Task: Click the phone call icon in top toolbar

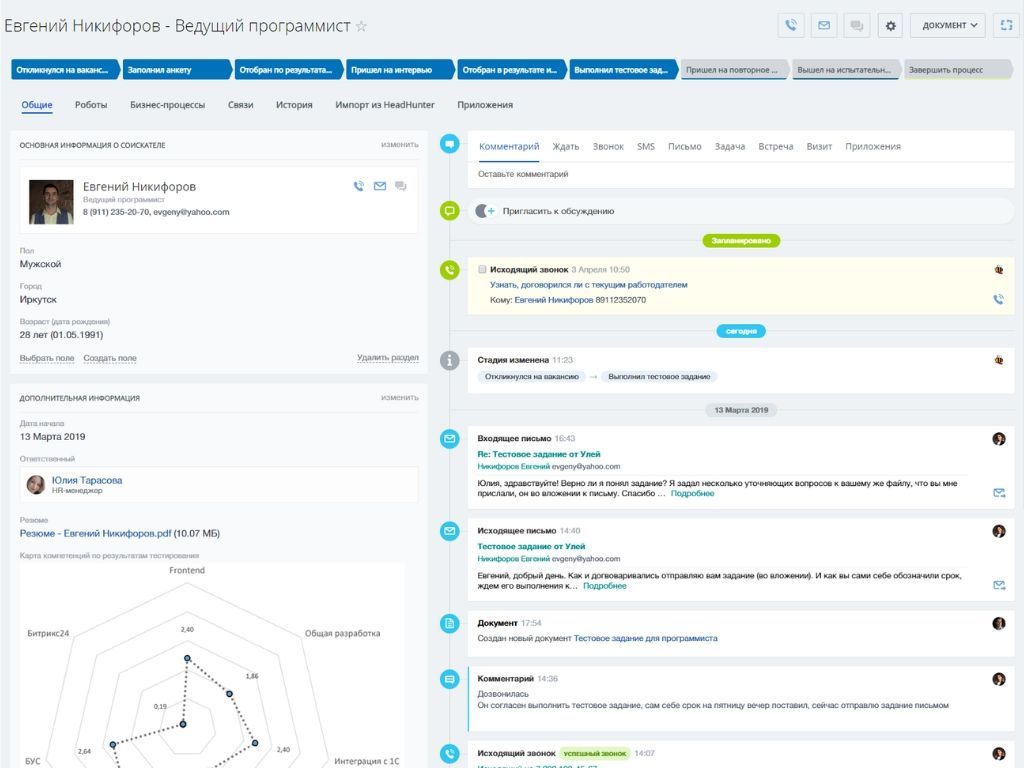Action: click(791, 25)
